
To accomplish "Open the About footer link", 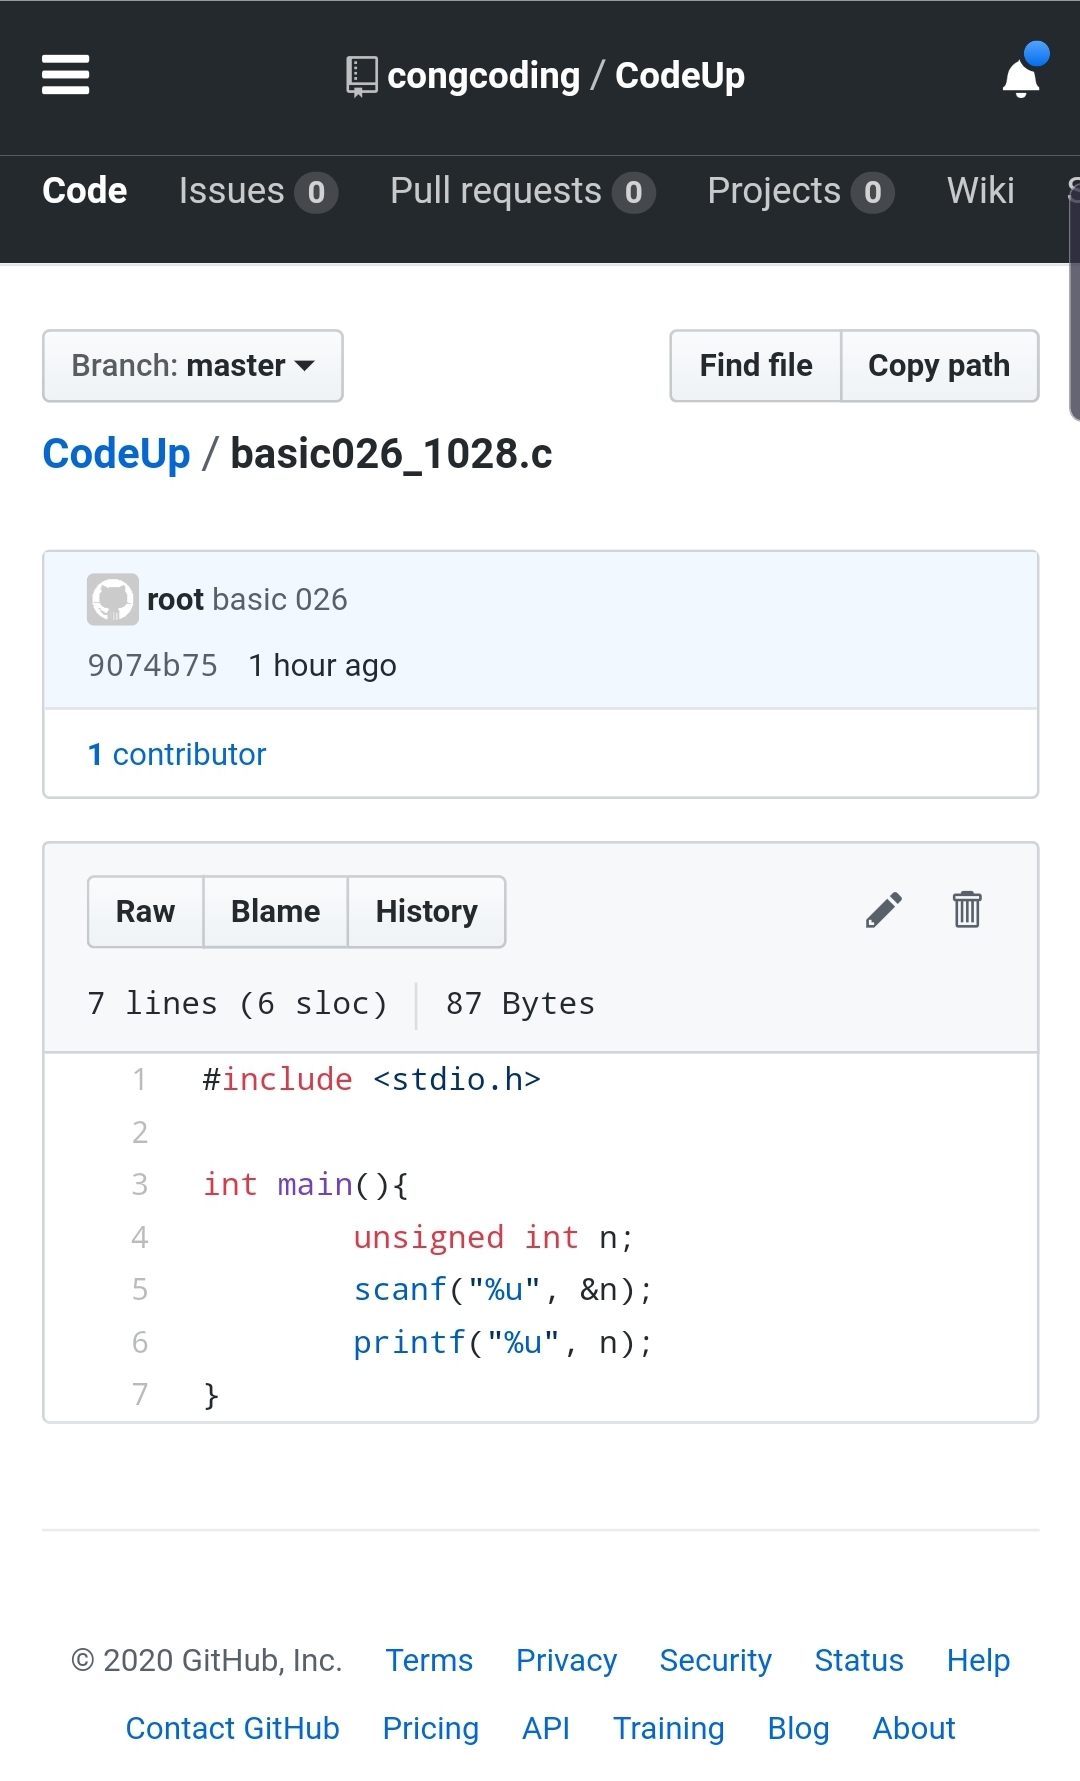I will (914, 1728).
